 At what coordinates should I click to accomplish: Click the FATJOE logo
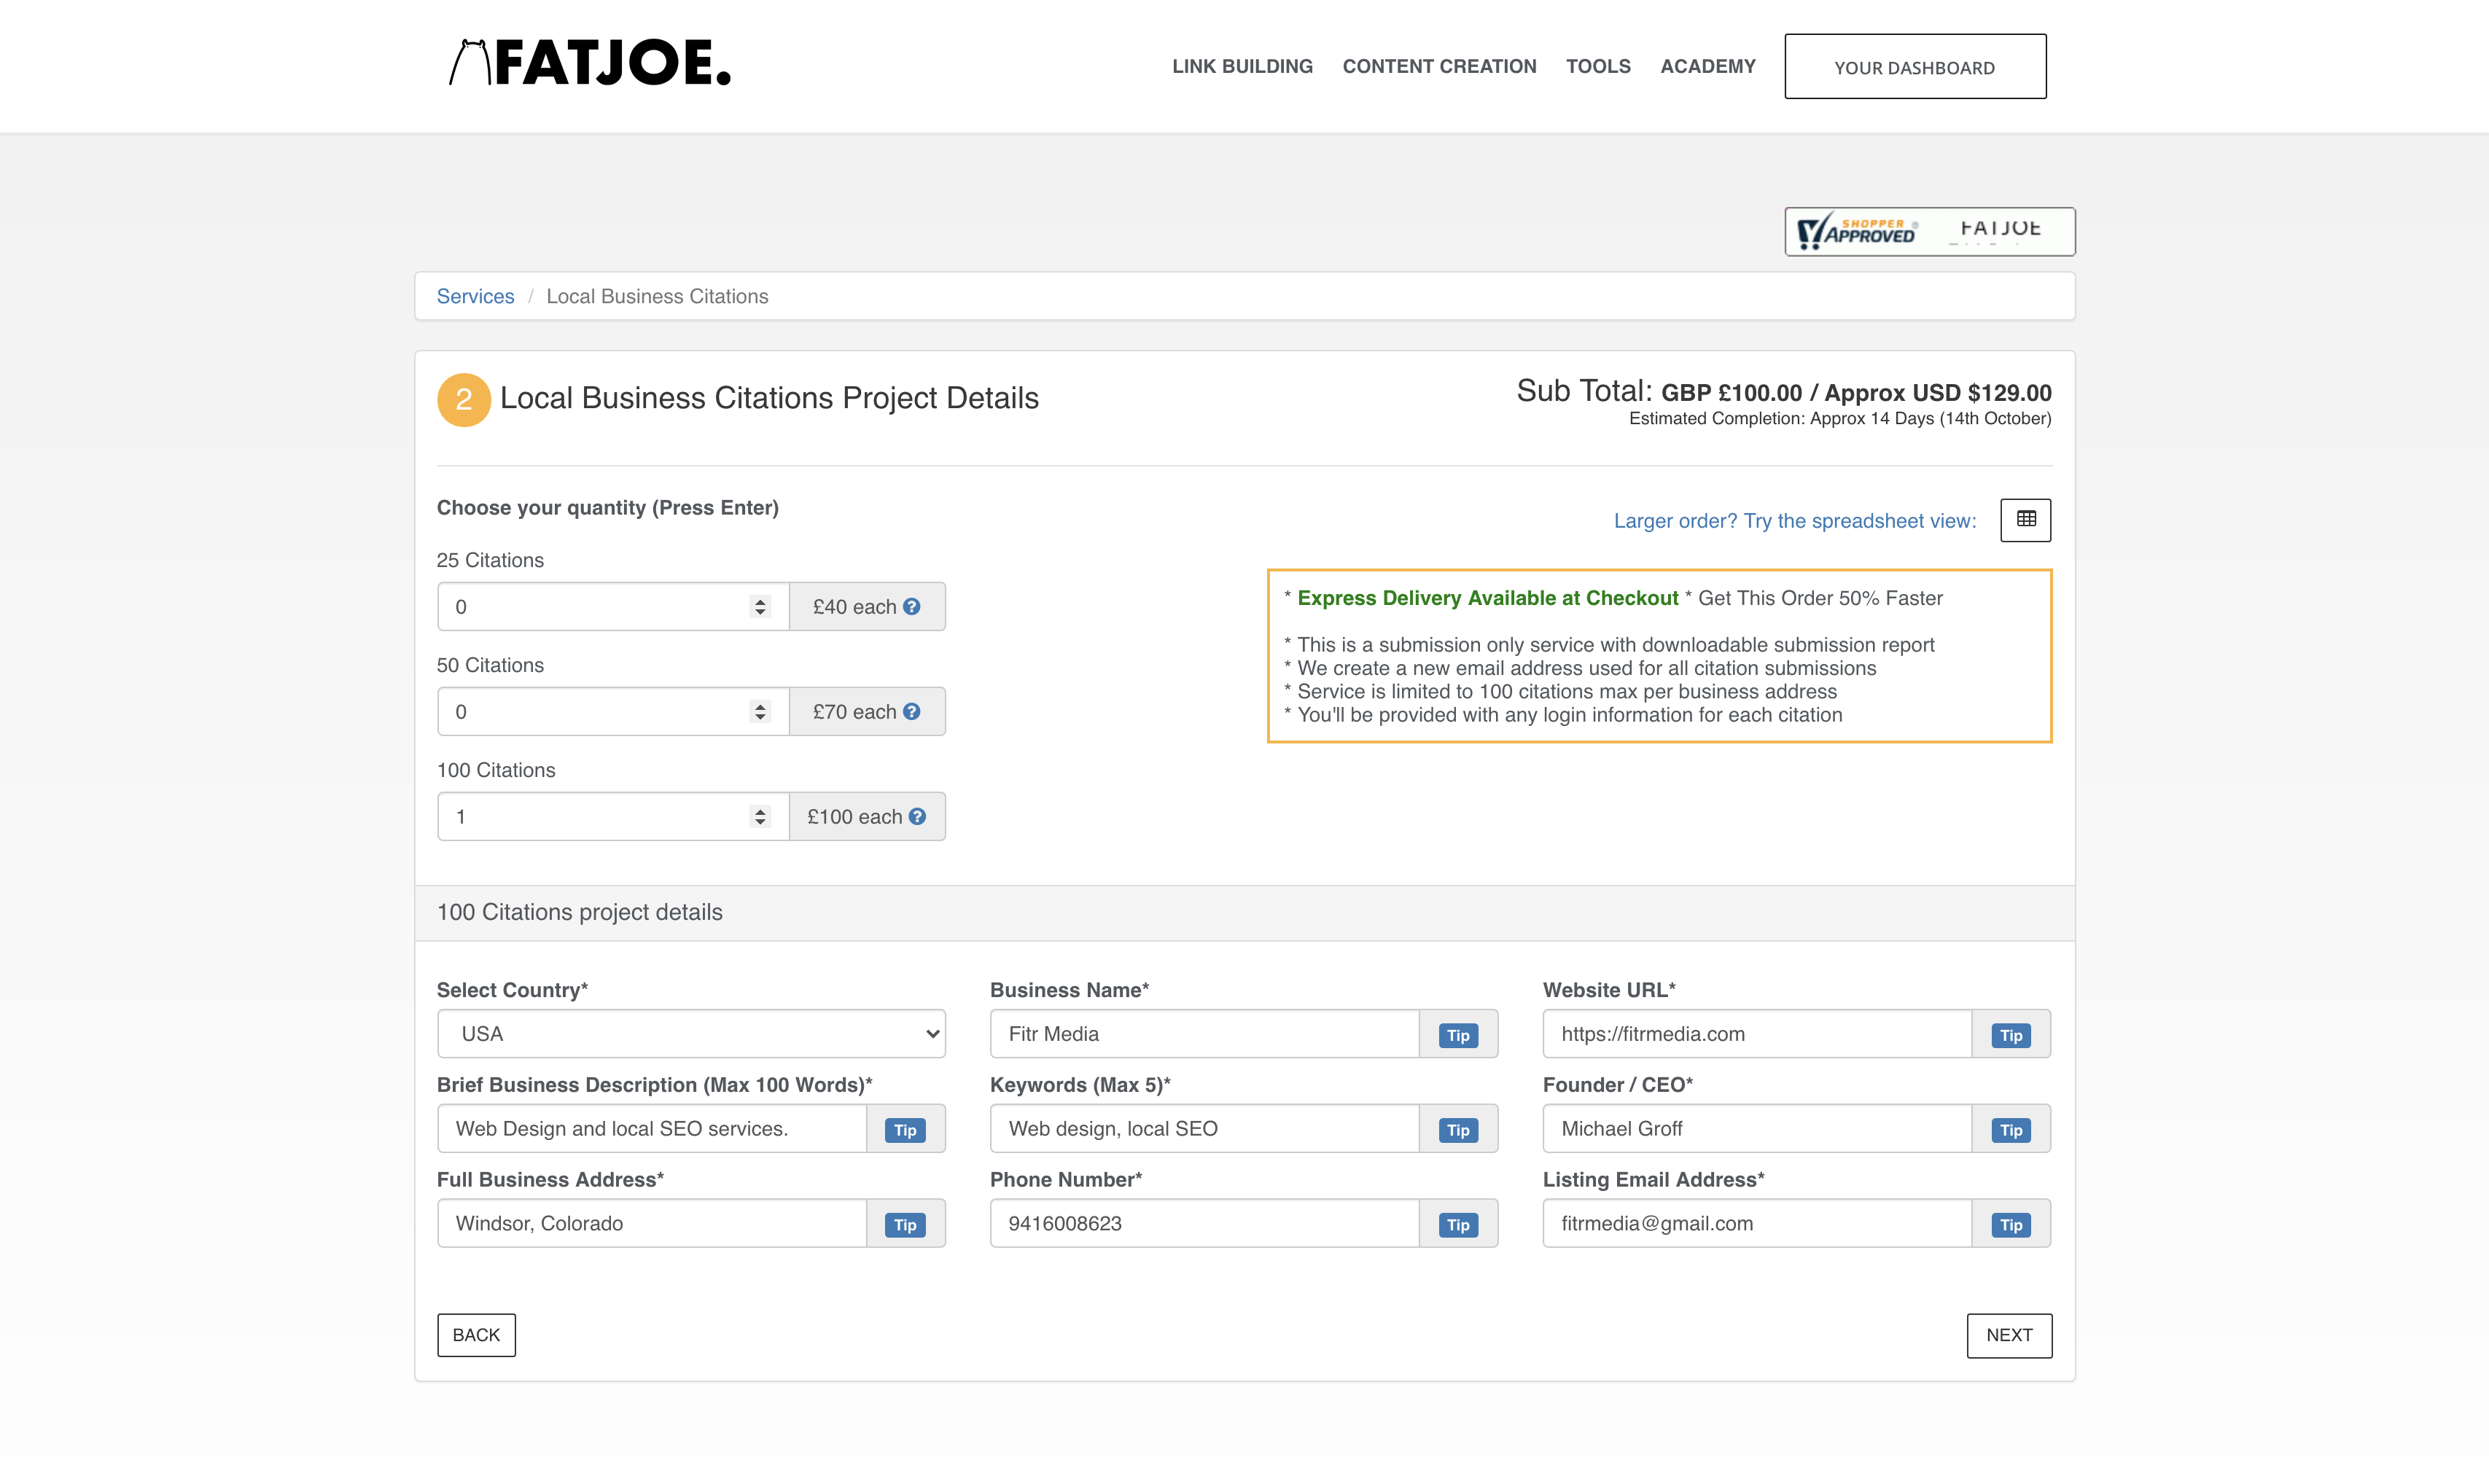click(x=590, y=63)
